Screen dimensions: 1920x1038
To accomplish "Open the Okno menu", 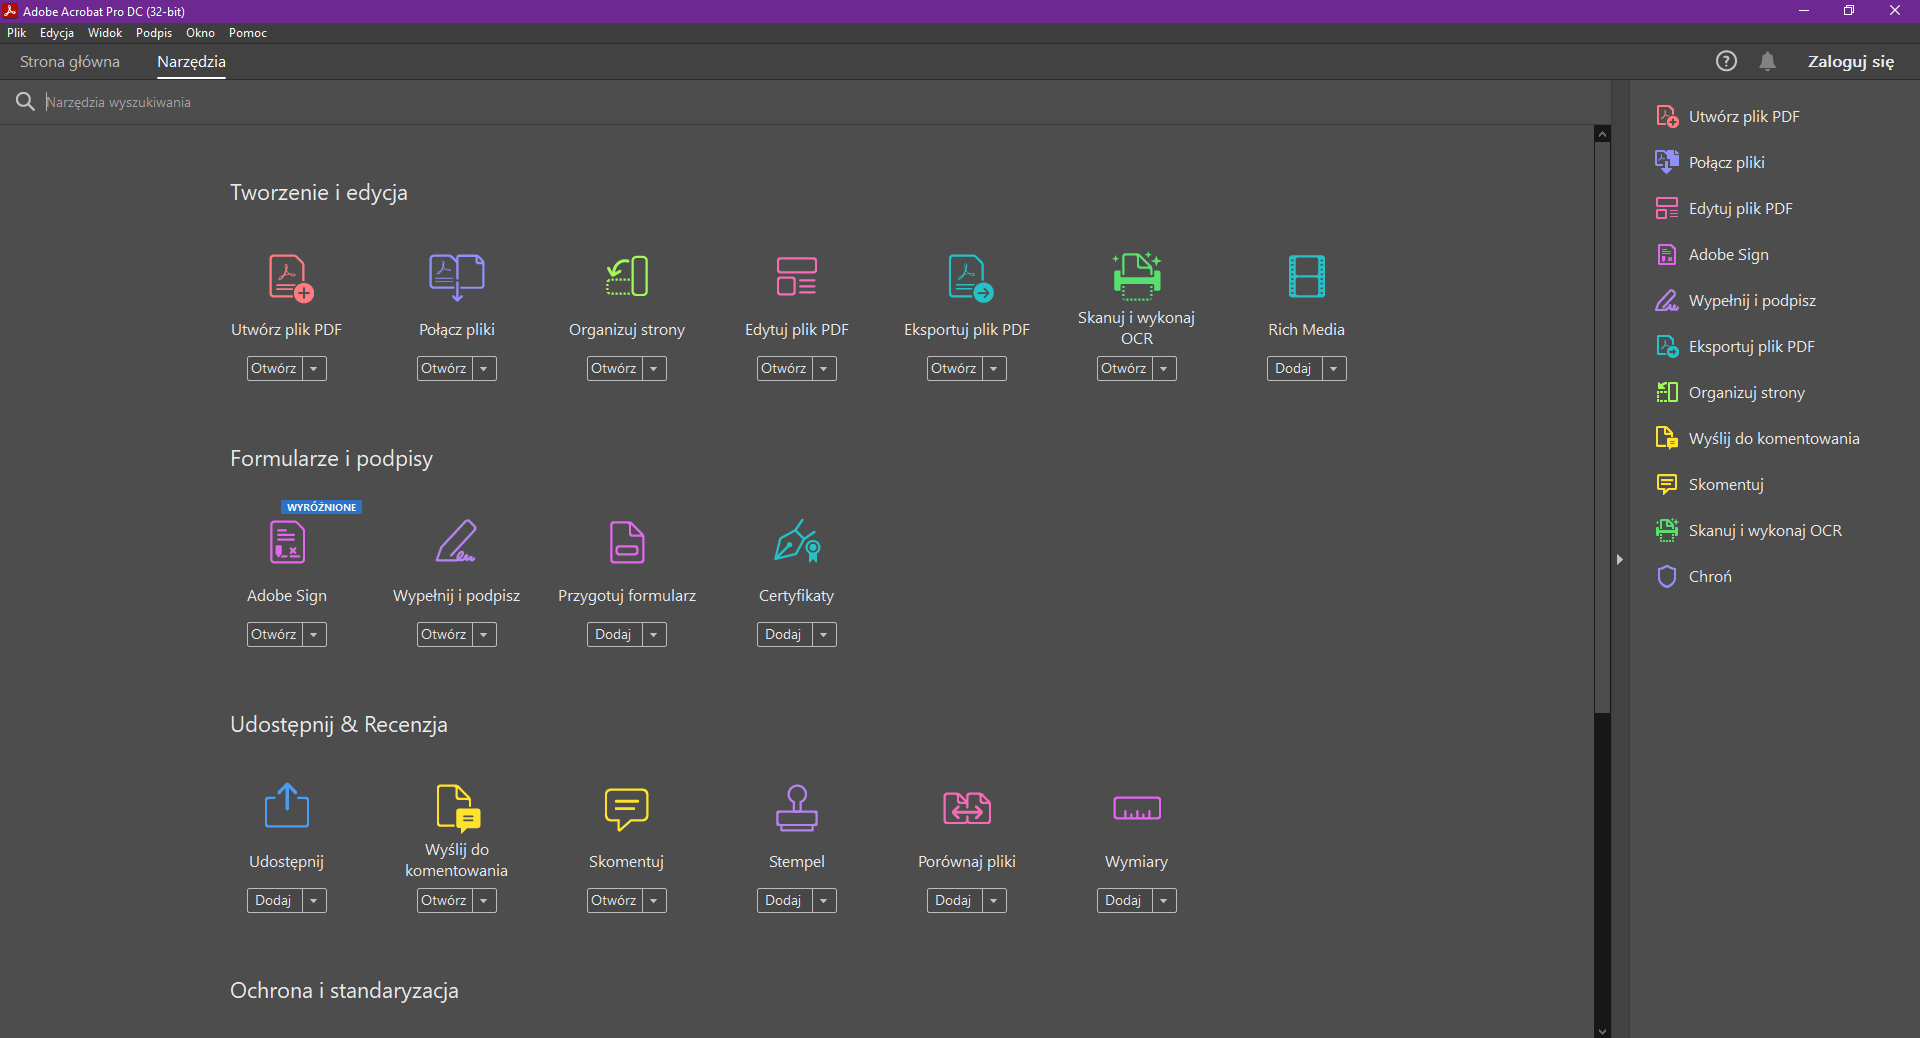I will pyautogui.click(x=200, y=33).
